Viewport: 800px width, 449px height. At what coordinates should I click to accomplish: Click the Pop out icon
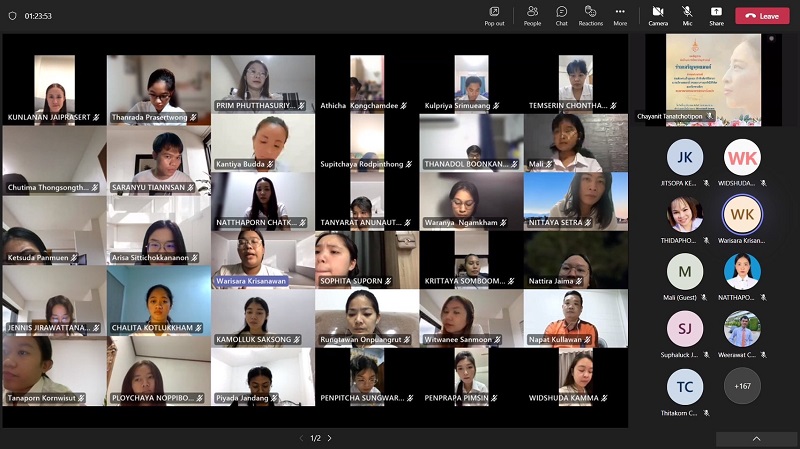[494, 15]
